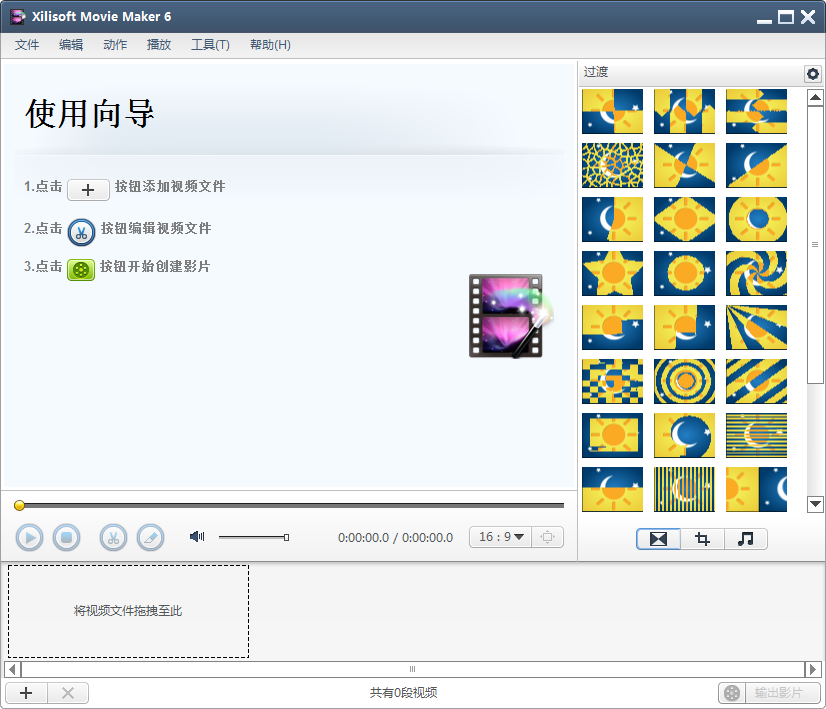Select the vertical blinds transition thumbnail

click(x=684, y=489)
